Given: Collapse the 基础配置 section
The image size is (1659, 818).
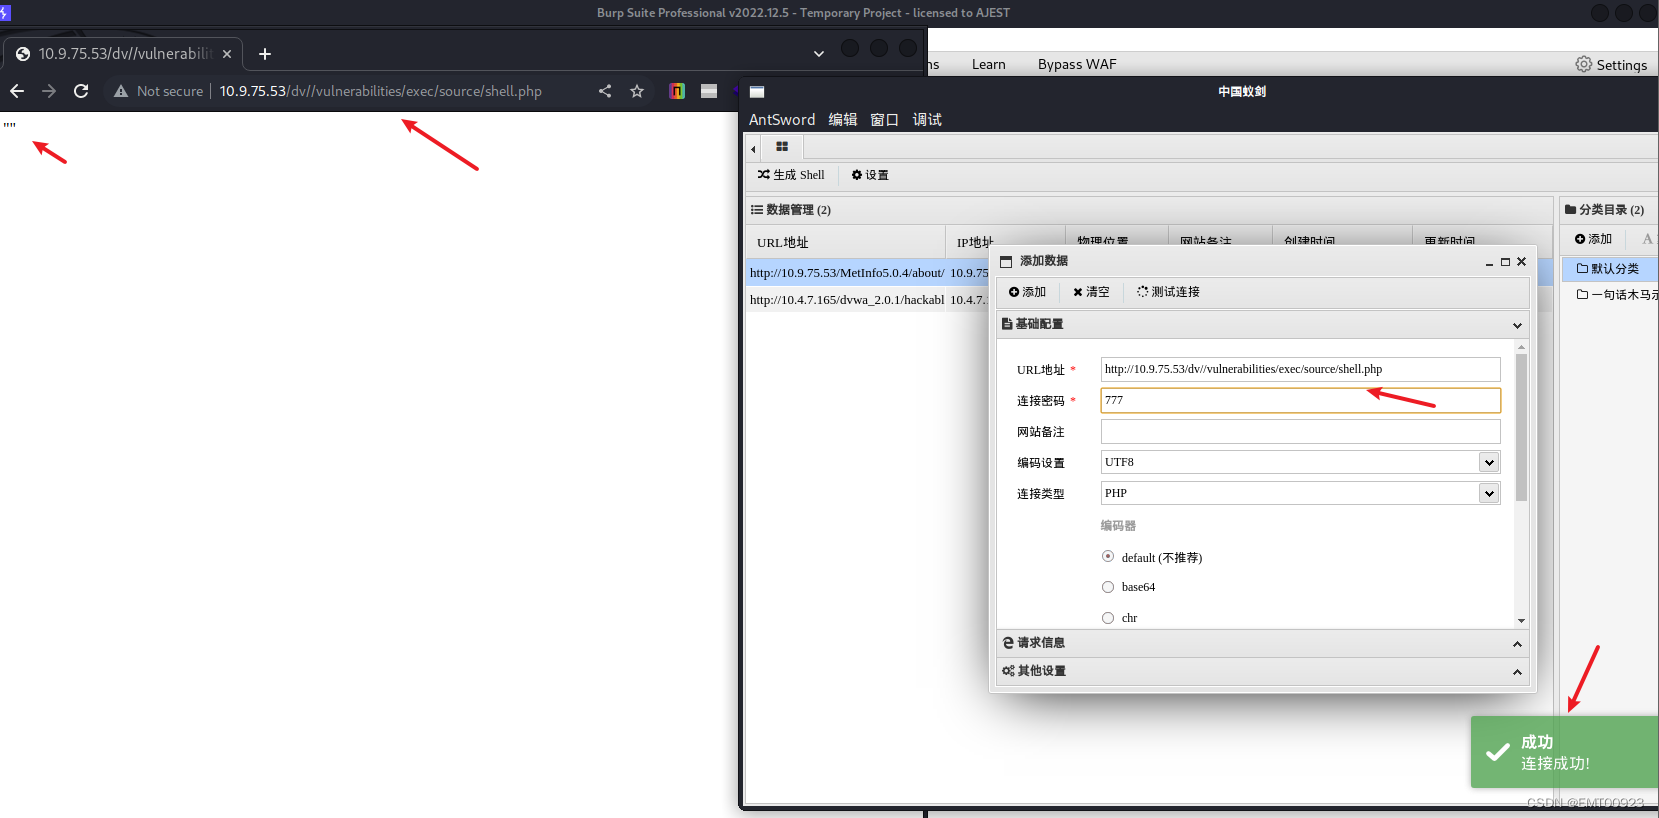Looking at the screenshot, I should (x=1263, y=324).
